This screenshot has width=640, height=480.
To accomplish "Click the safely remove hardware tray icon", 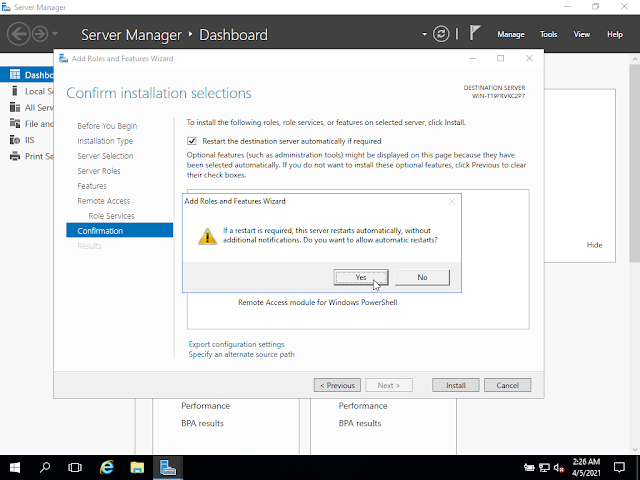I will click(529, 468).
